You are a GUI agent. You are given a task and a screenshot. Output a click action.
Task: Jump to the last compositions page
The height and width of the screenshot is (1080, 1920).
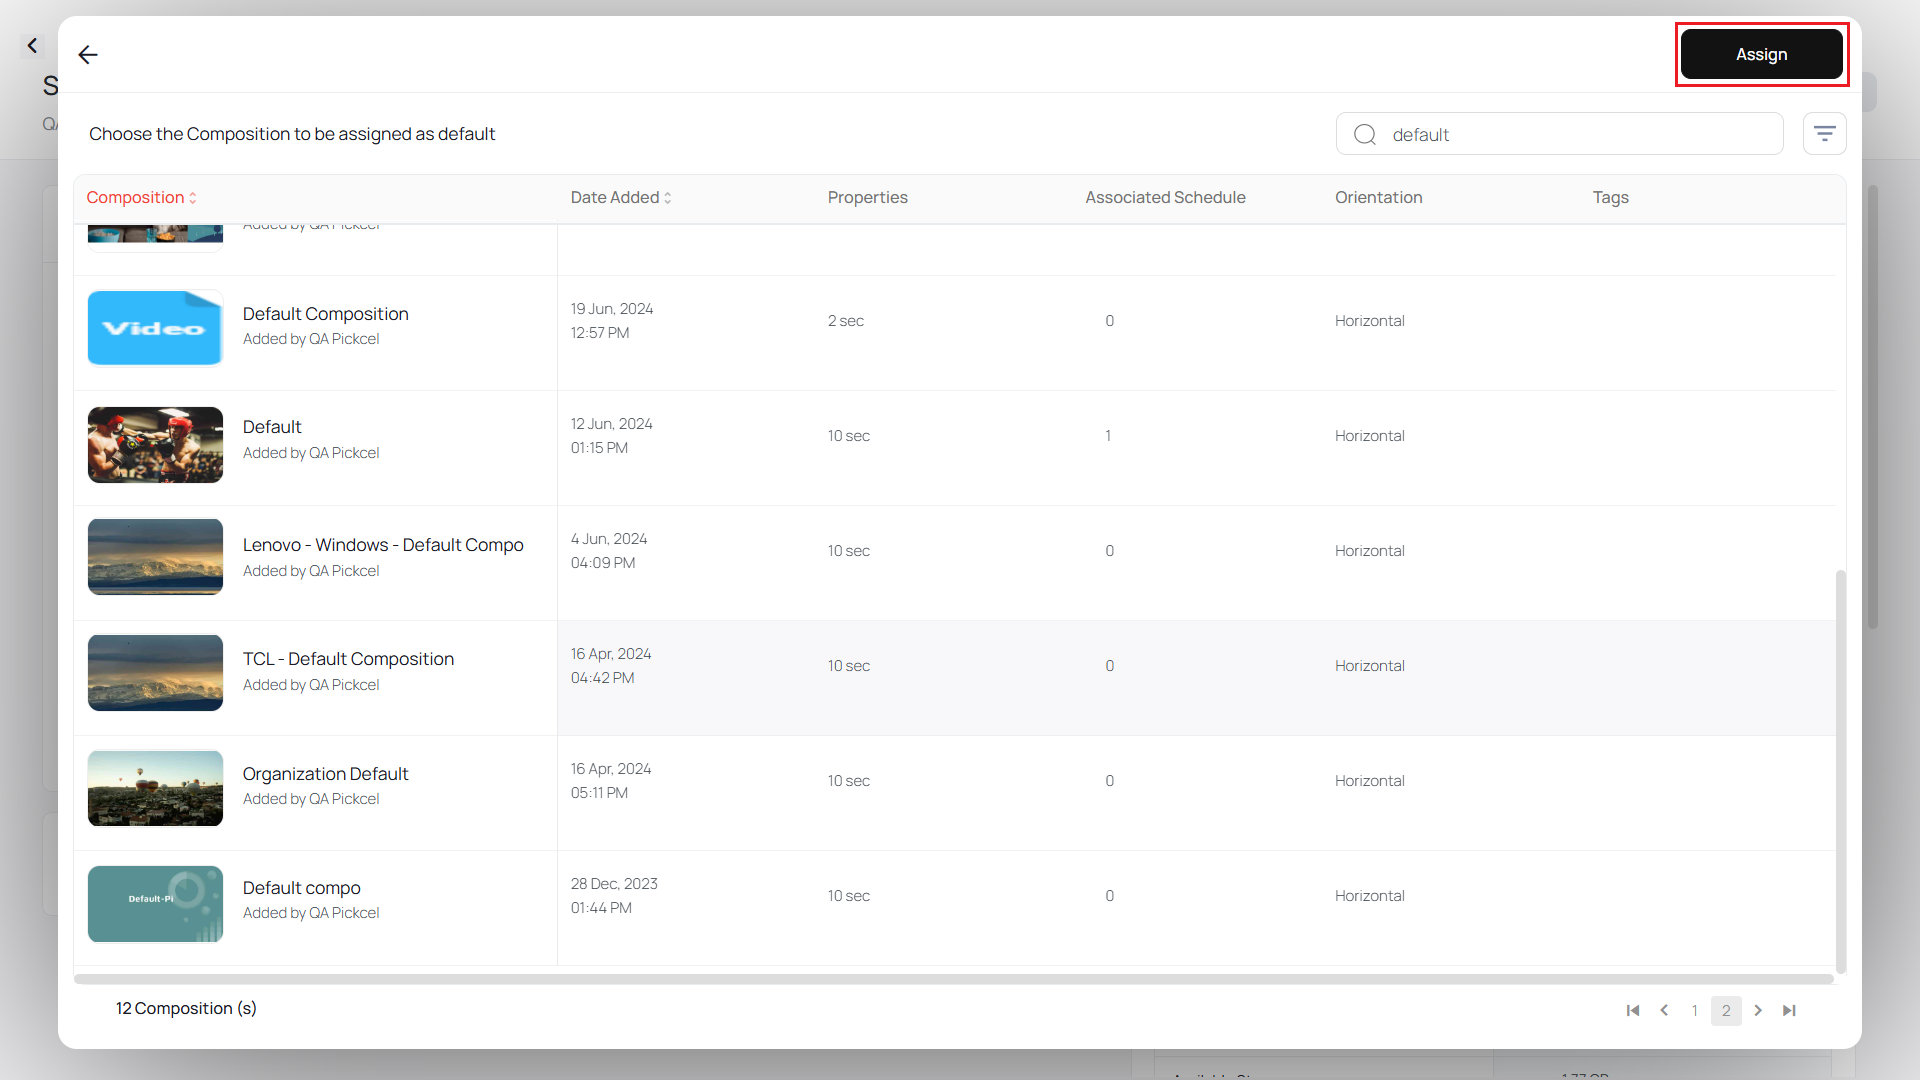pos(1789,1010)
